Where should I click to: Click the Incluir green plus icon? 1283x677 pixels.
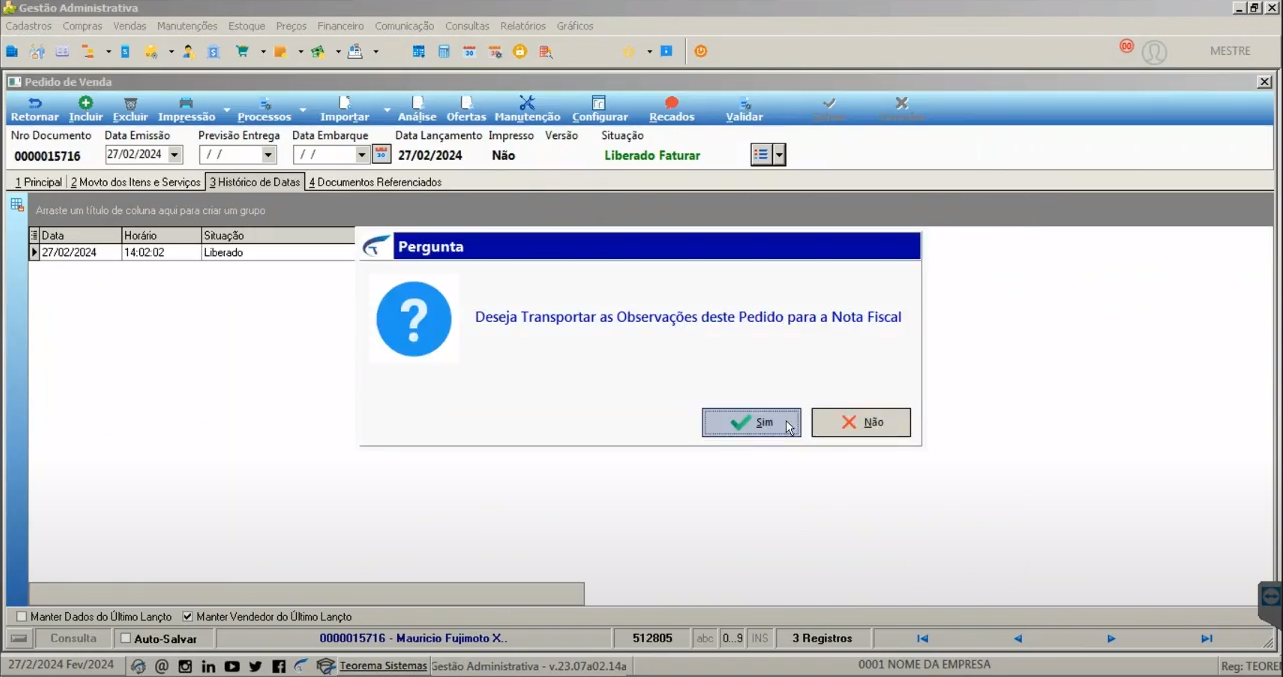(x=86, y=103)
